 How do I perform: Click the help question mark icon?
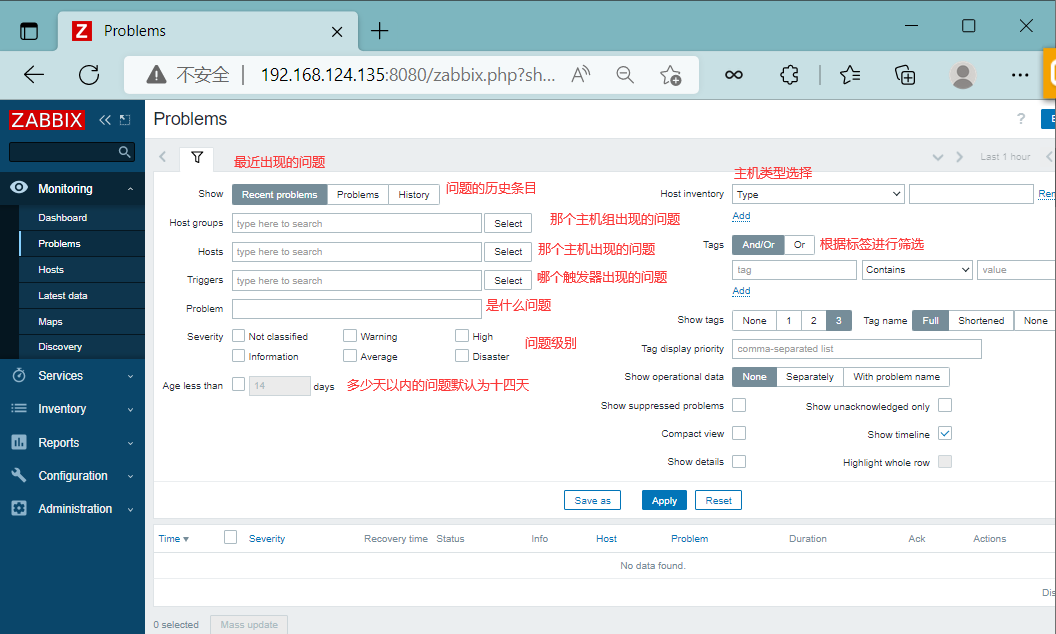(x=1021, y=119)
